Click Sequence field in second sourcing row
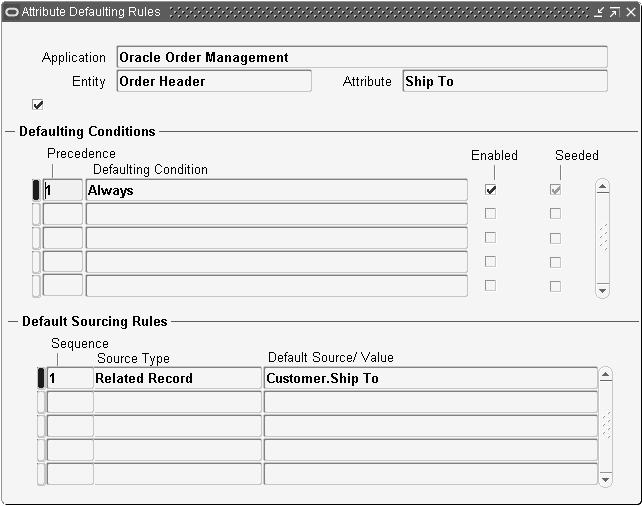The height and width of the screenshot is (506, 642). [70, 402]
